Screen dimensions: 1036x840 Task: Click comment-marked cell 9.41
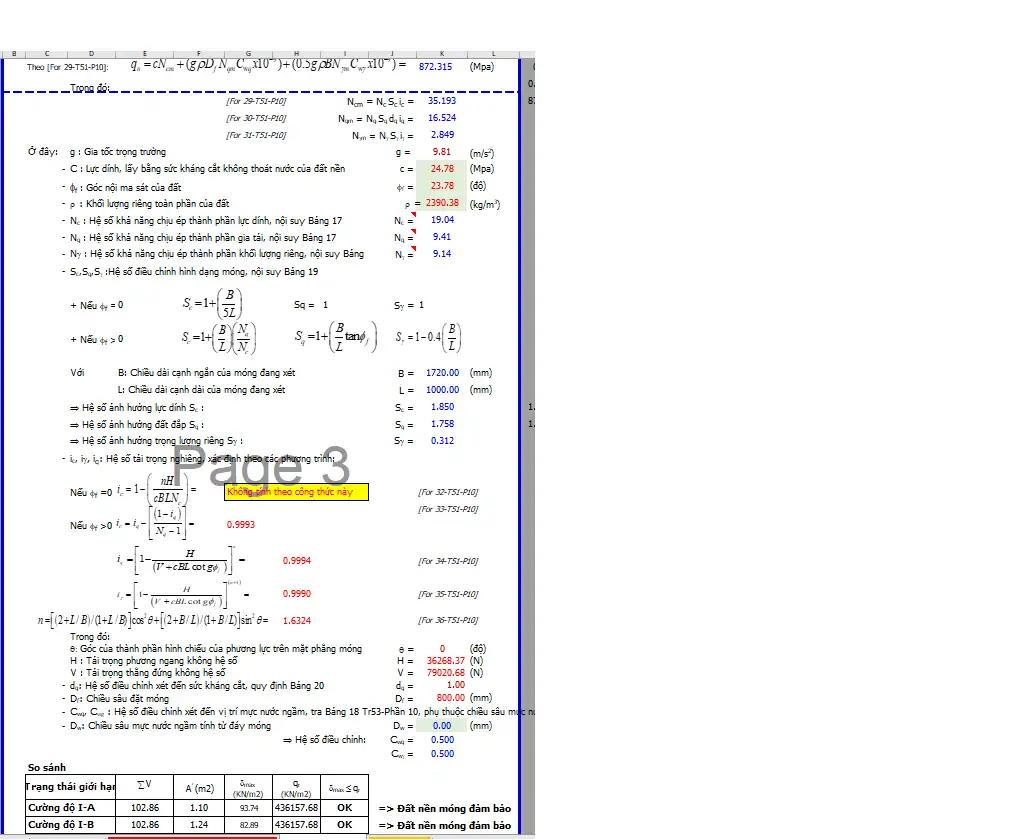[x=441, y=237]
